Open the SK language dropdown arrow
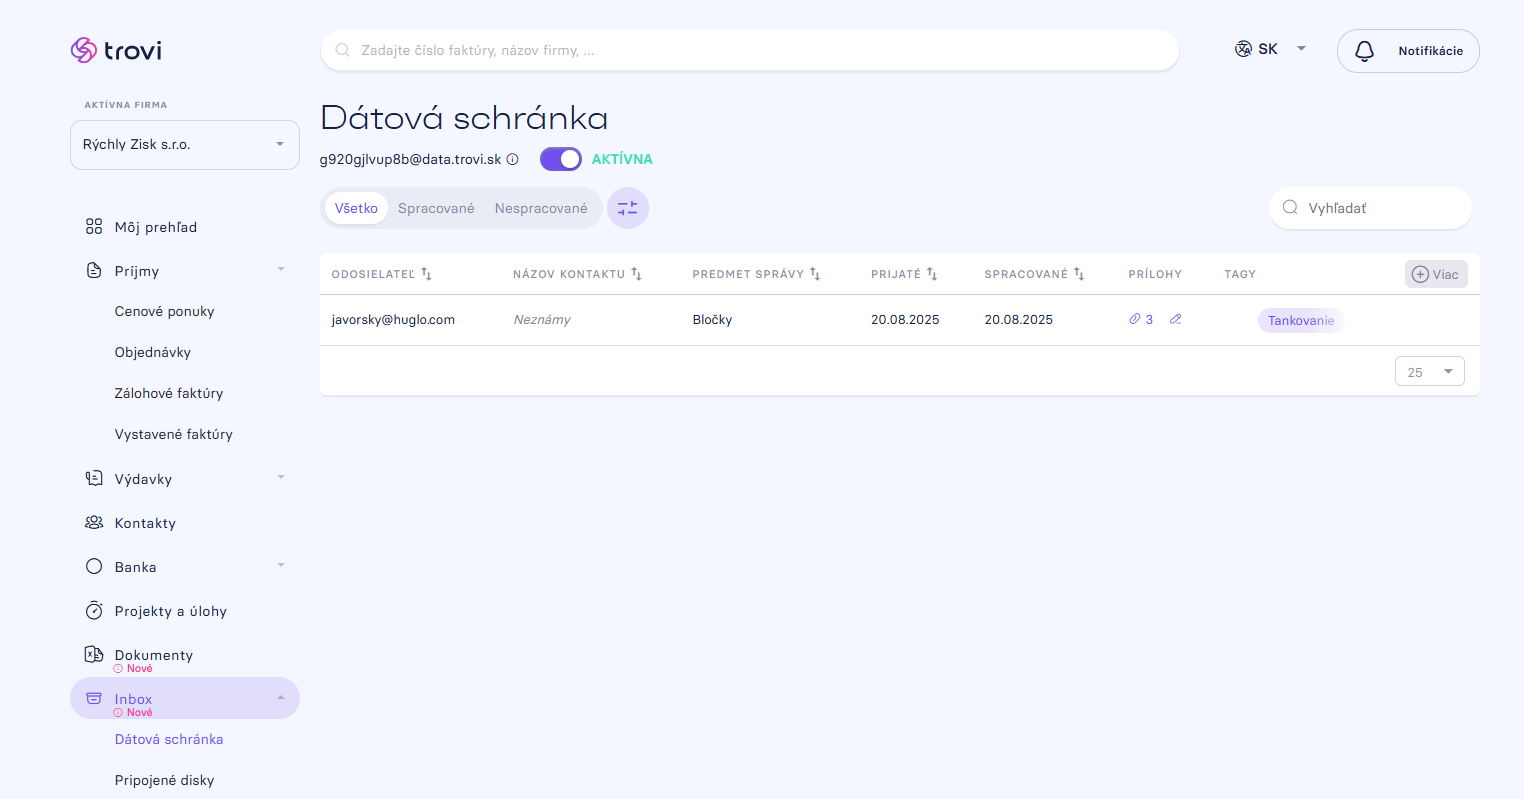1524x799 pixels. [1301, 49]
